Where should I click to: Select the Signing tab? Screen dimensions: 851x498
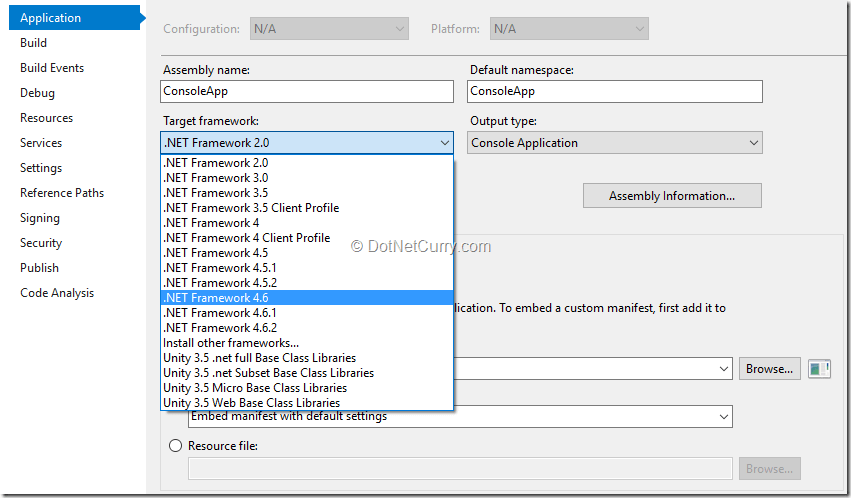[40, 218]
